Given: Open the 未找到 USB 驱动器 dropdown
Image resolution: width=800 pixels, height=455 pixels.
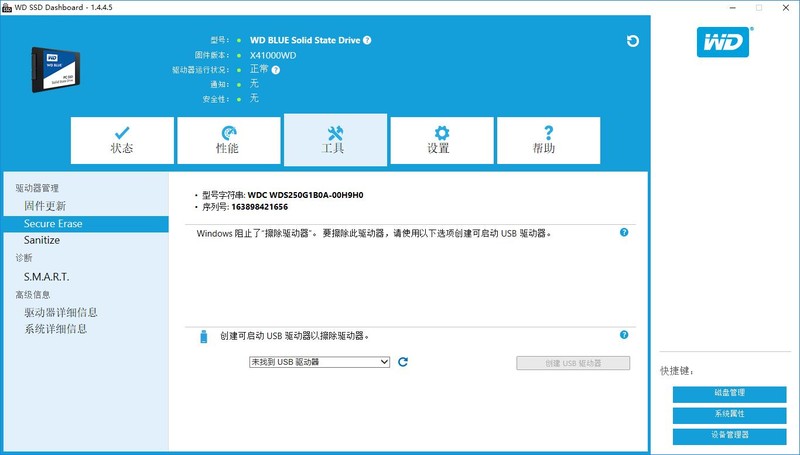Looking at the screenshot, I should click(x=319, y=362).
